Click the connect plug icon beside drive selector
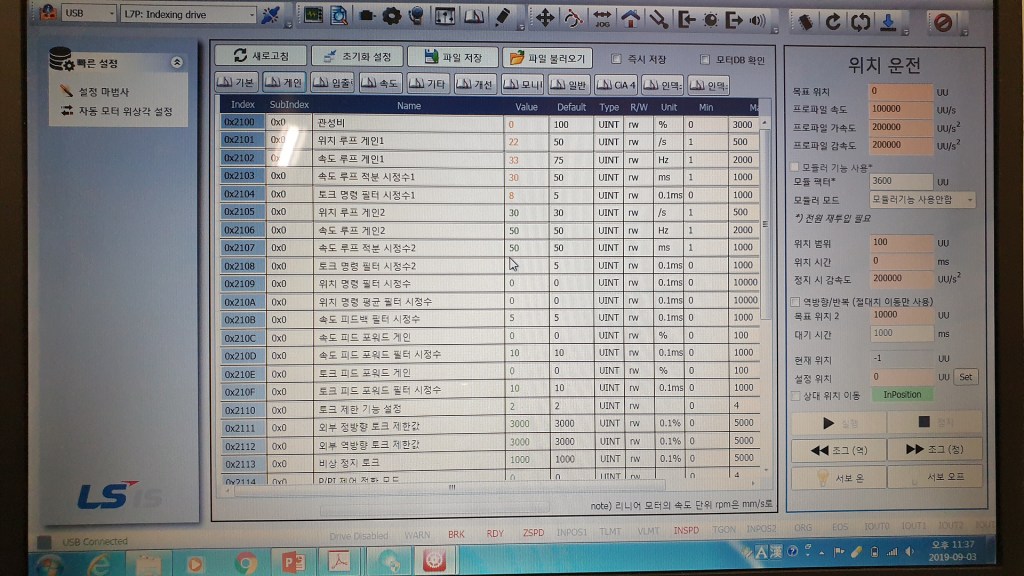 pos(270,16)
